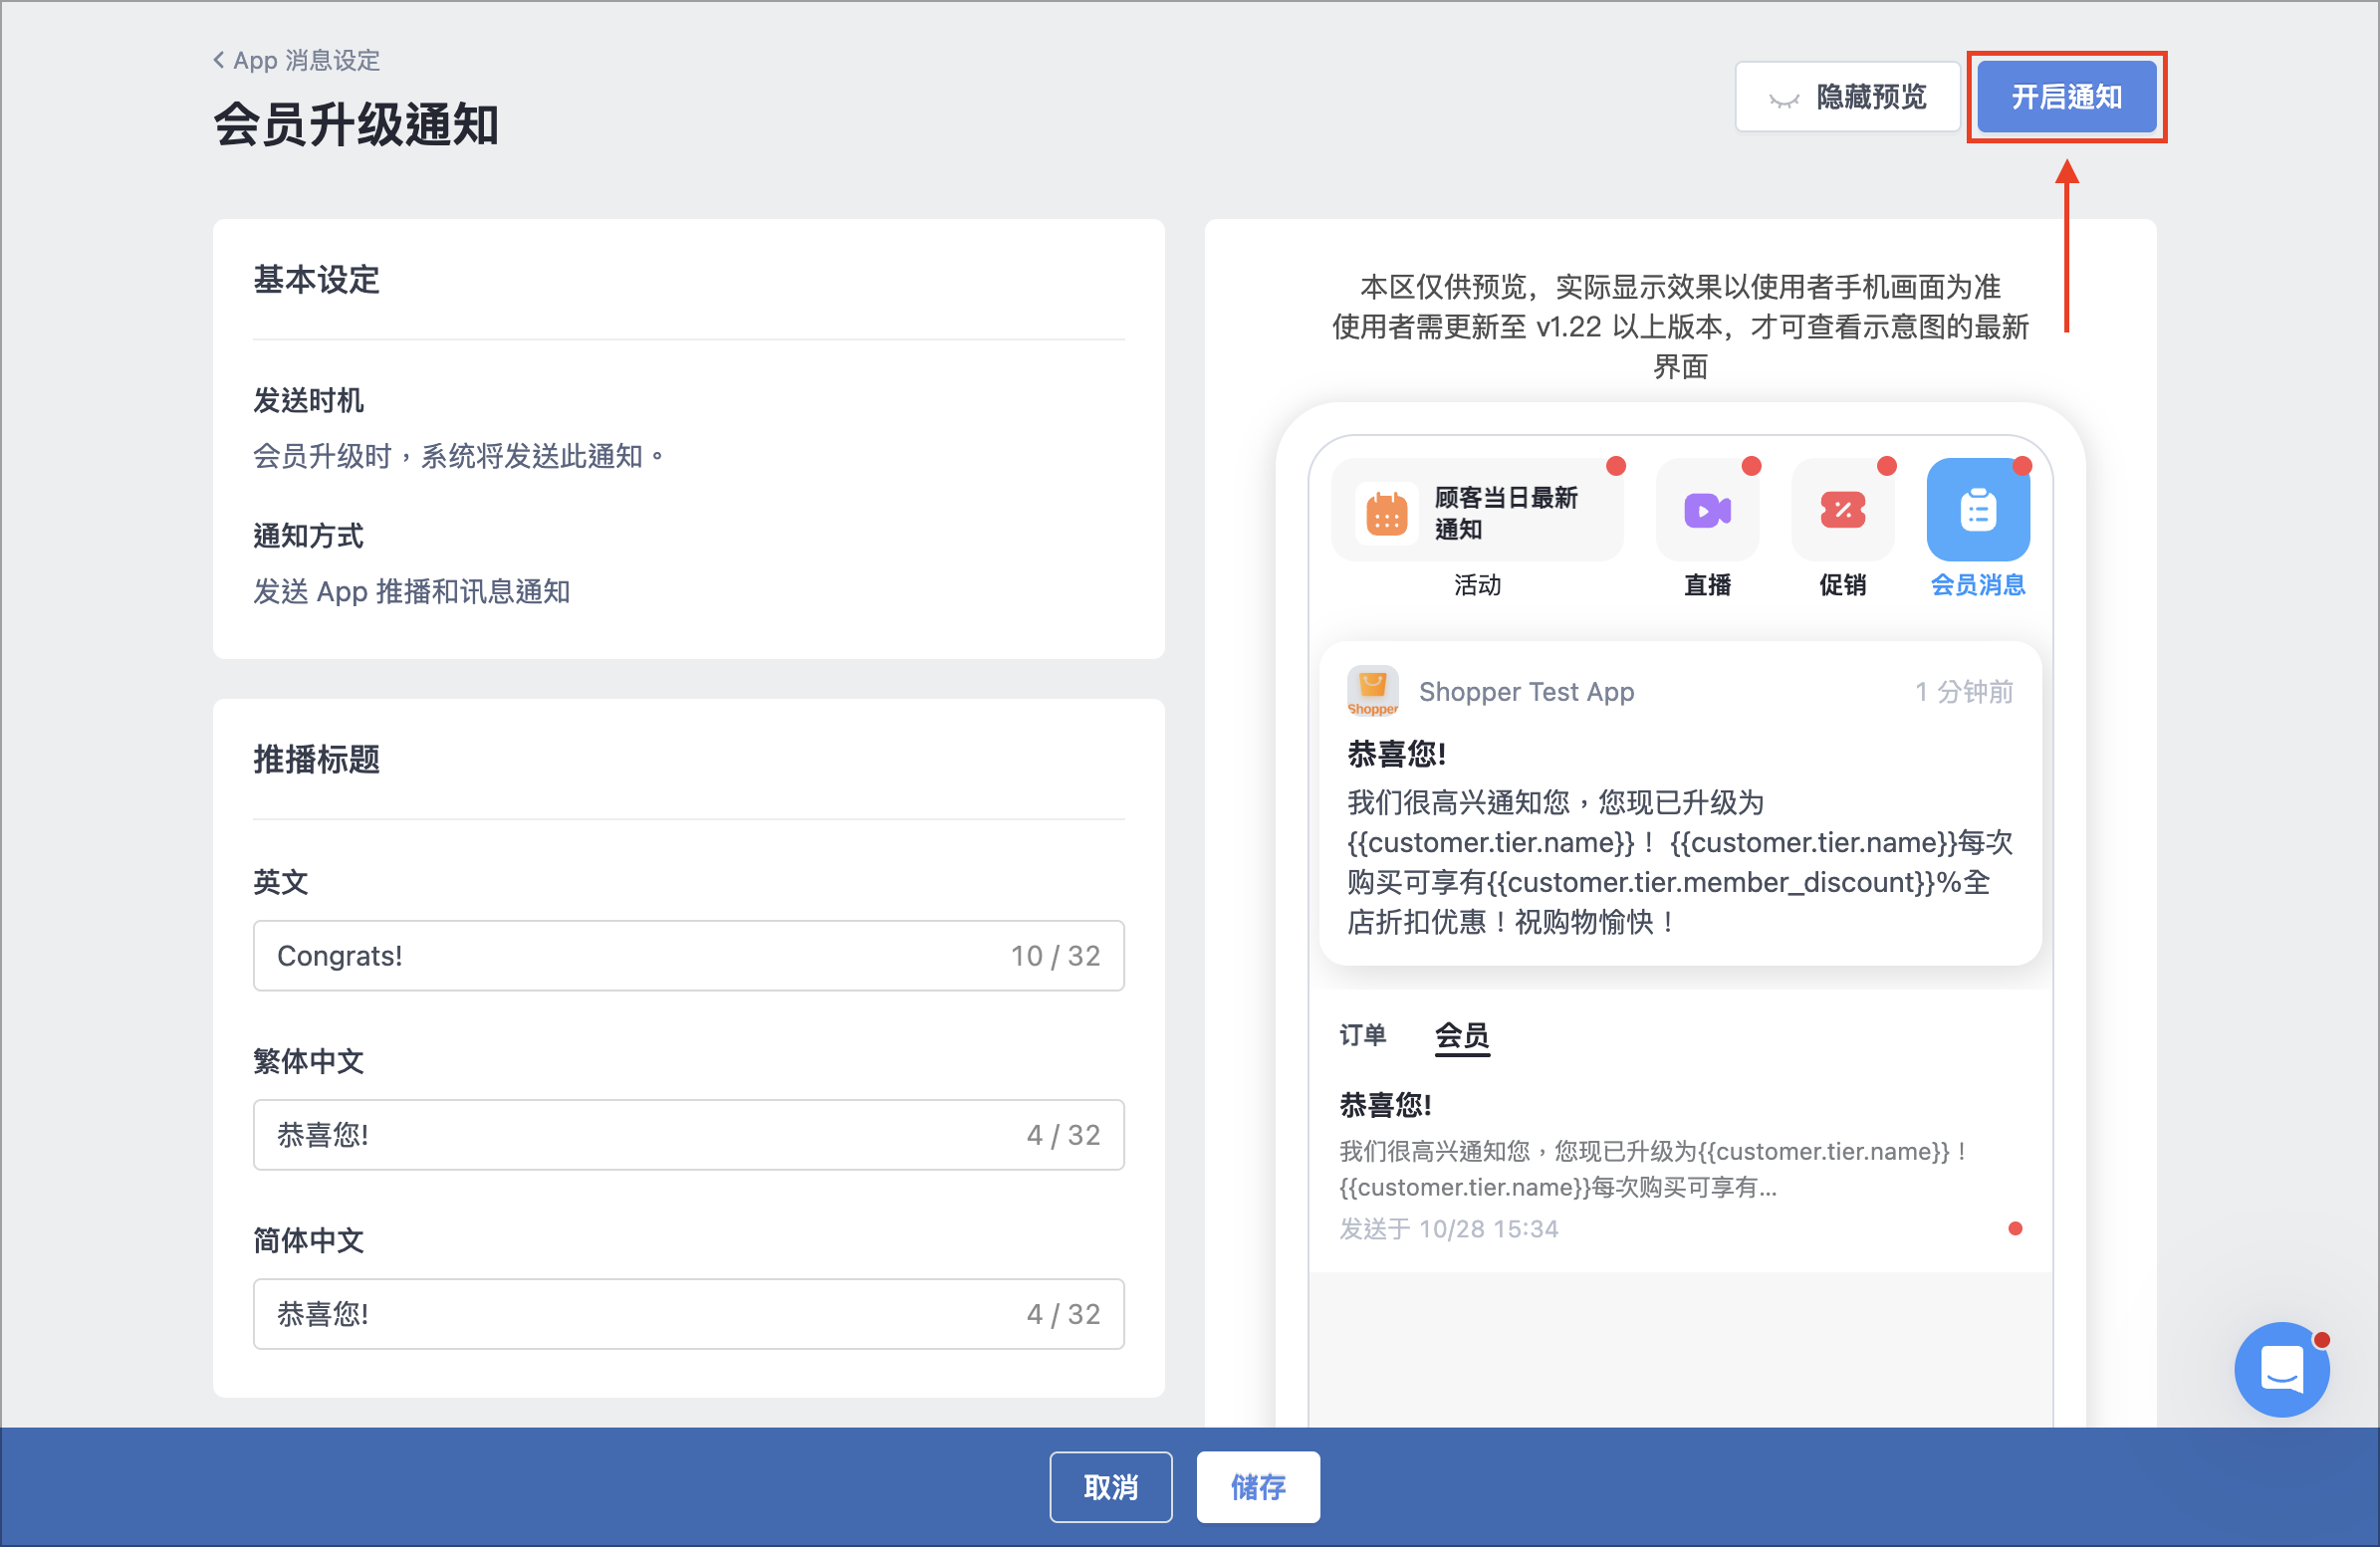This screenshot has width=2380, height=1547.
Task: Click the unread red dot beside message date
Action: tap(2014, 1229)
